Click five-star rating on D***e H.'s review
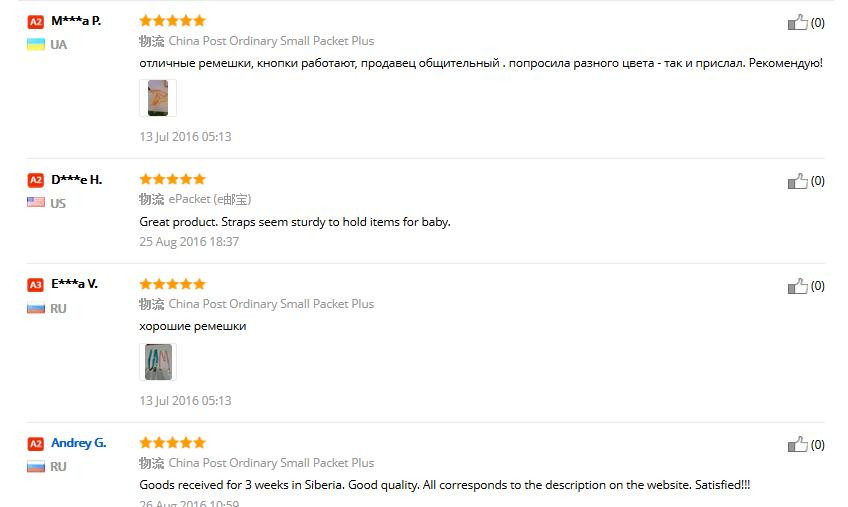This screenshot has width=848, height=507. coord(172,179)
